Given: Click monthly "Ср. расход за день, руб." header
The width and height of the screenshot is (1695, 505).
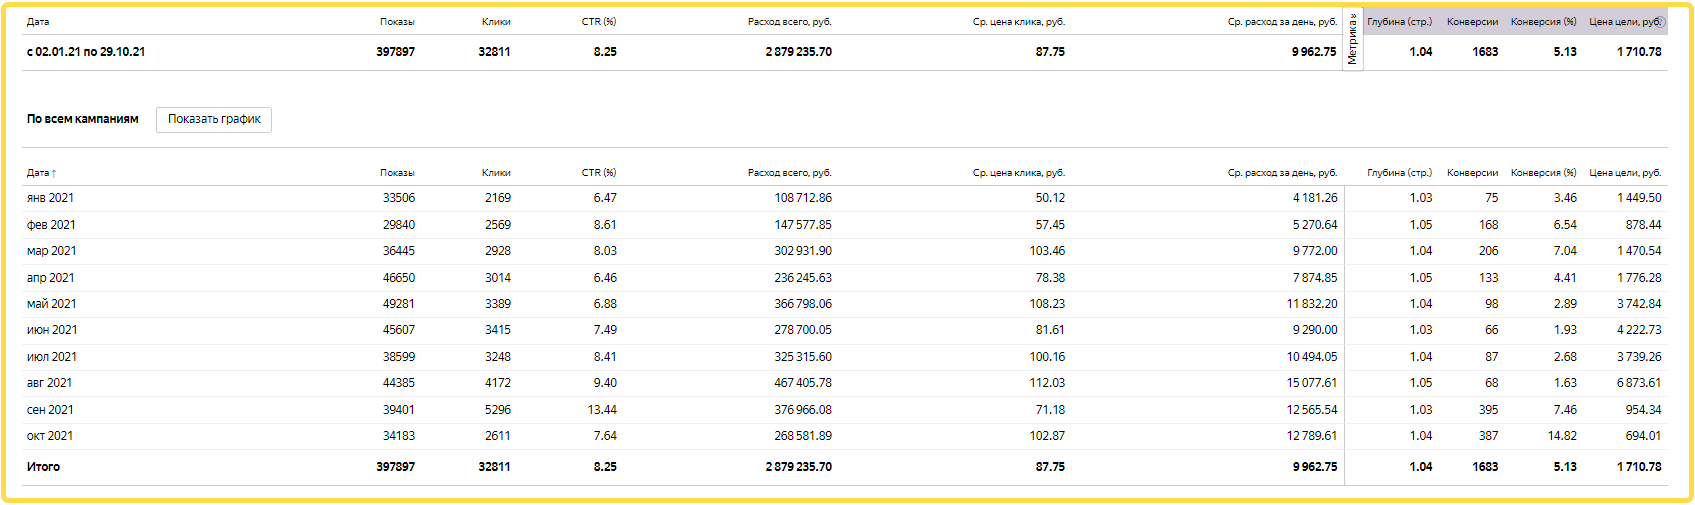Looking at the screenshot, I should (1282, 173).
